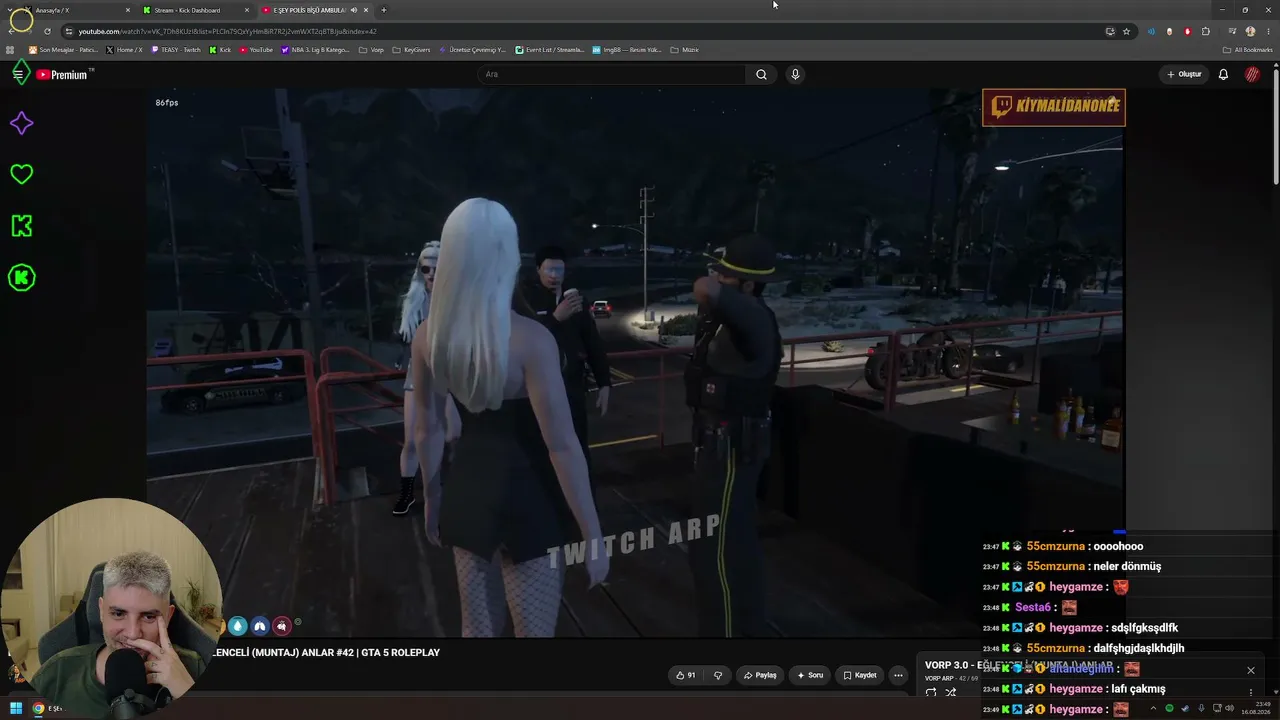Image resolution: width=1280 pixels, height=720 pixels.
Task: Open the Home / X bookmark
Action: click(125, 50)
